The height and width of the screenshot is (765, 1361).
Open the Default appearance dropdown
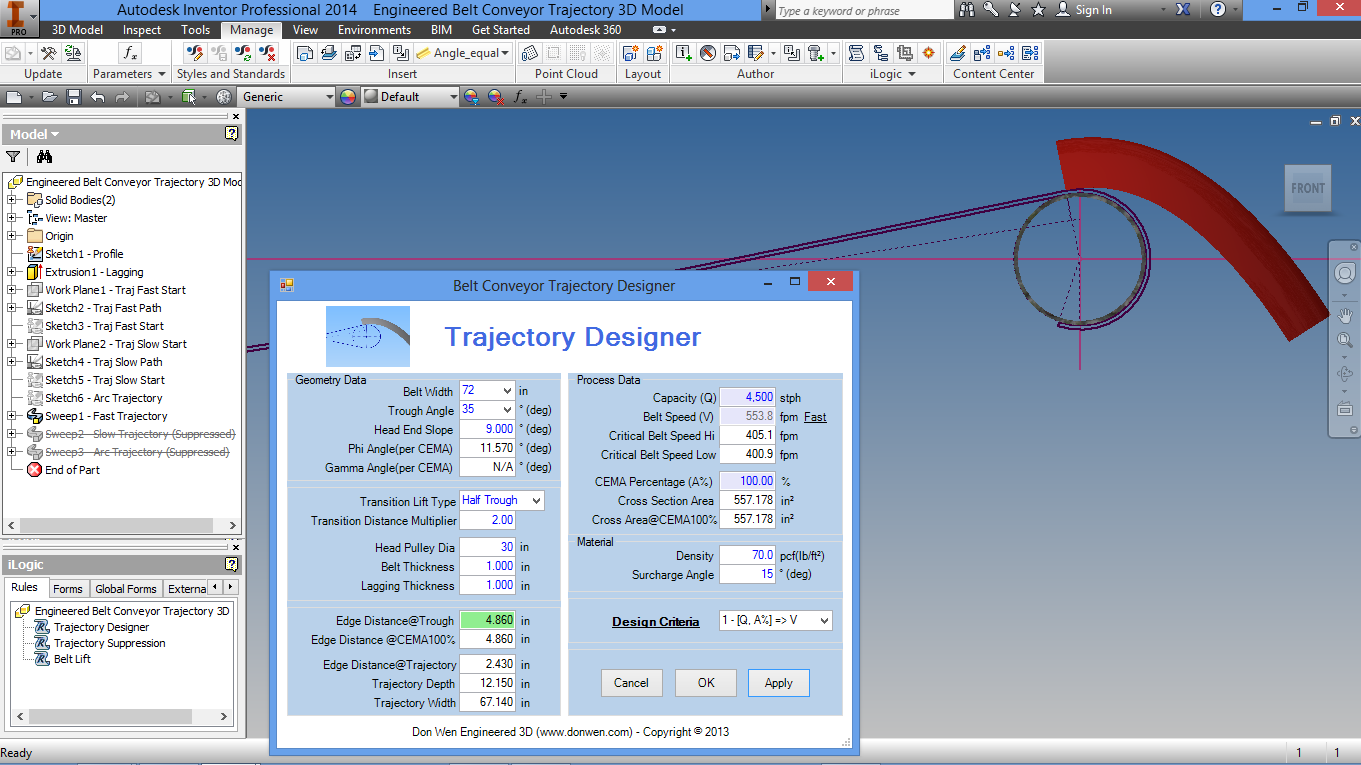453,97
